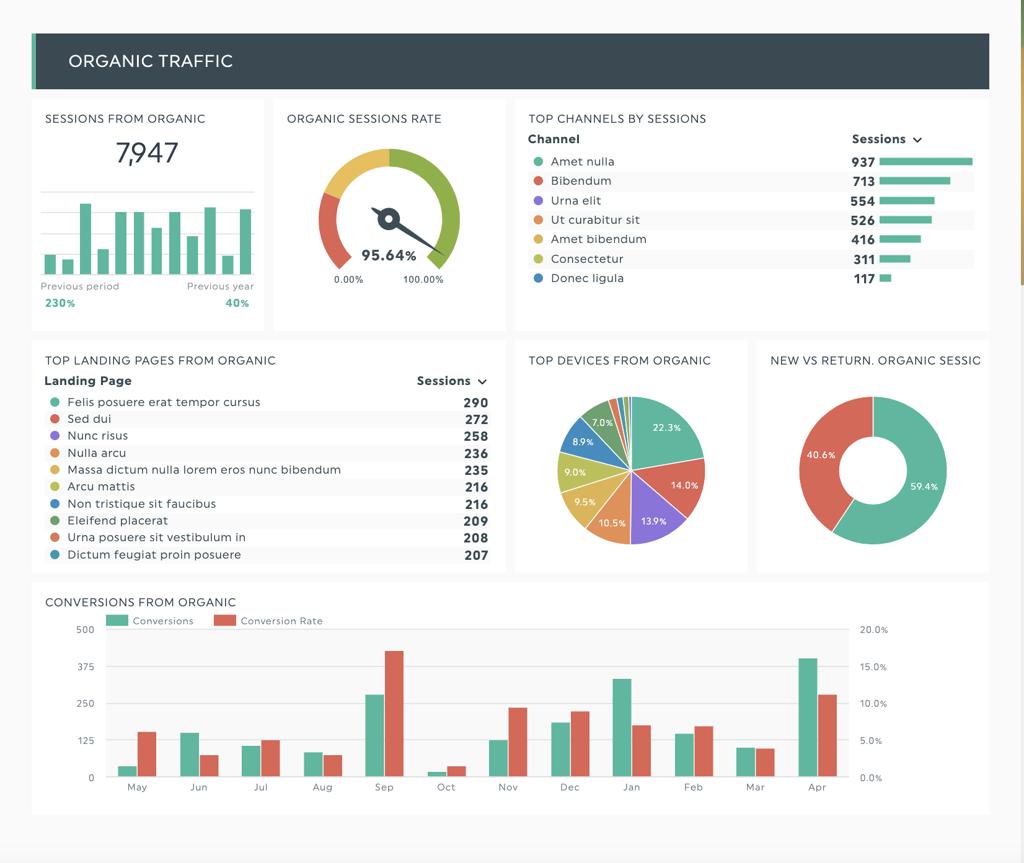The width and height of the screenshot is (1024, 863).
Task: Click the Amet nulla sessions progress bar
Action: (926, 161)
